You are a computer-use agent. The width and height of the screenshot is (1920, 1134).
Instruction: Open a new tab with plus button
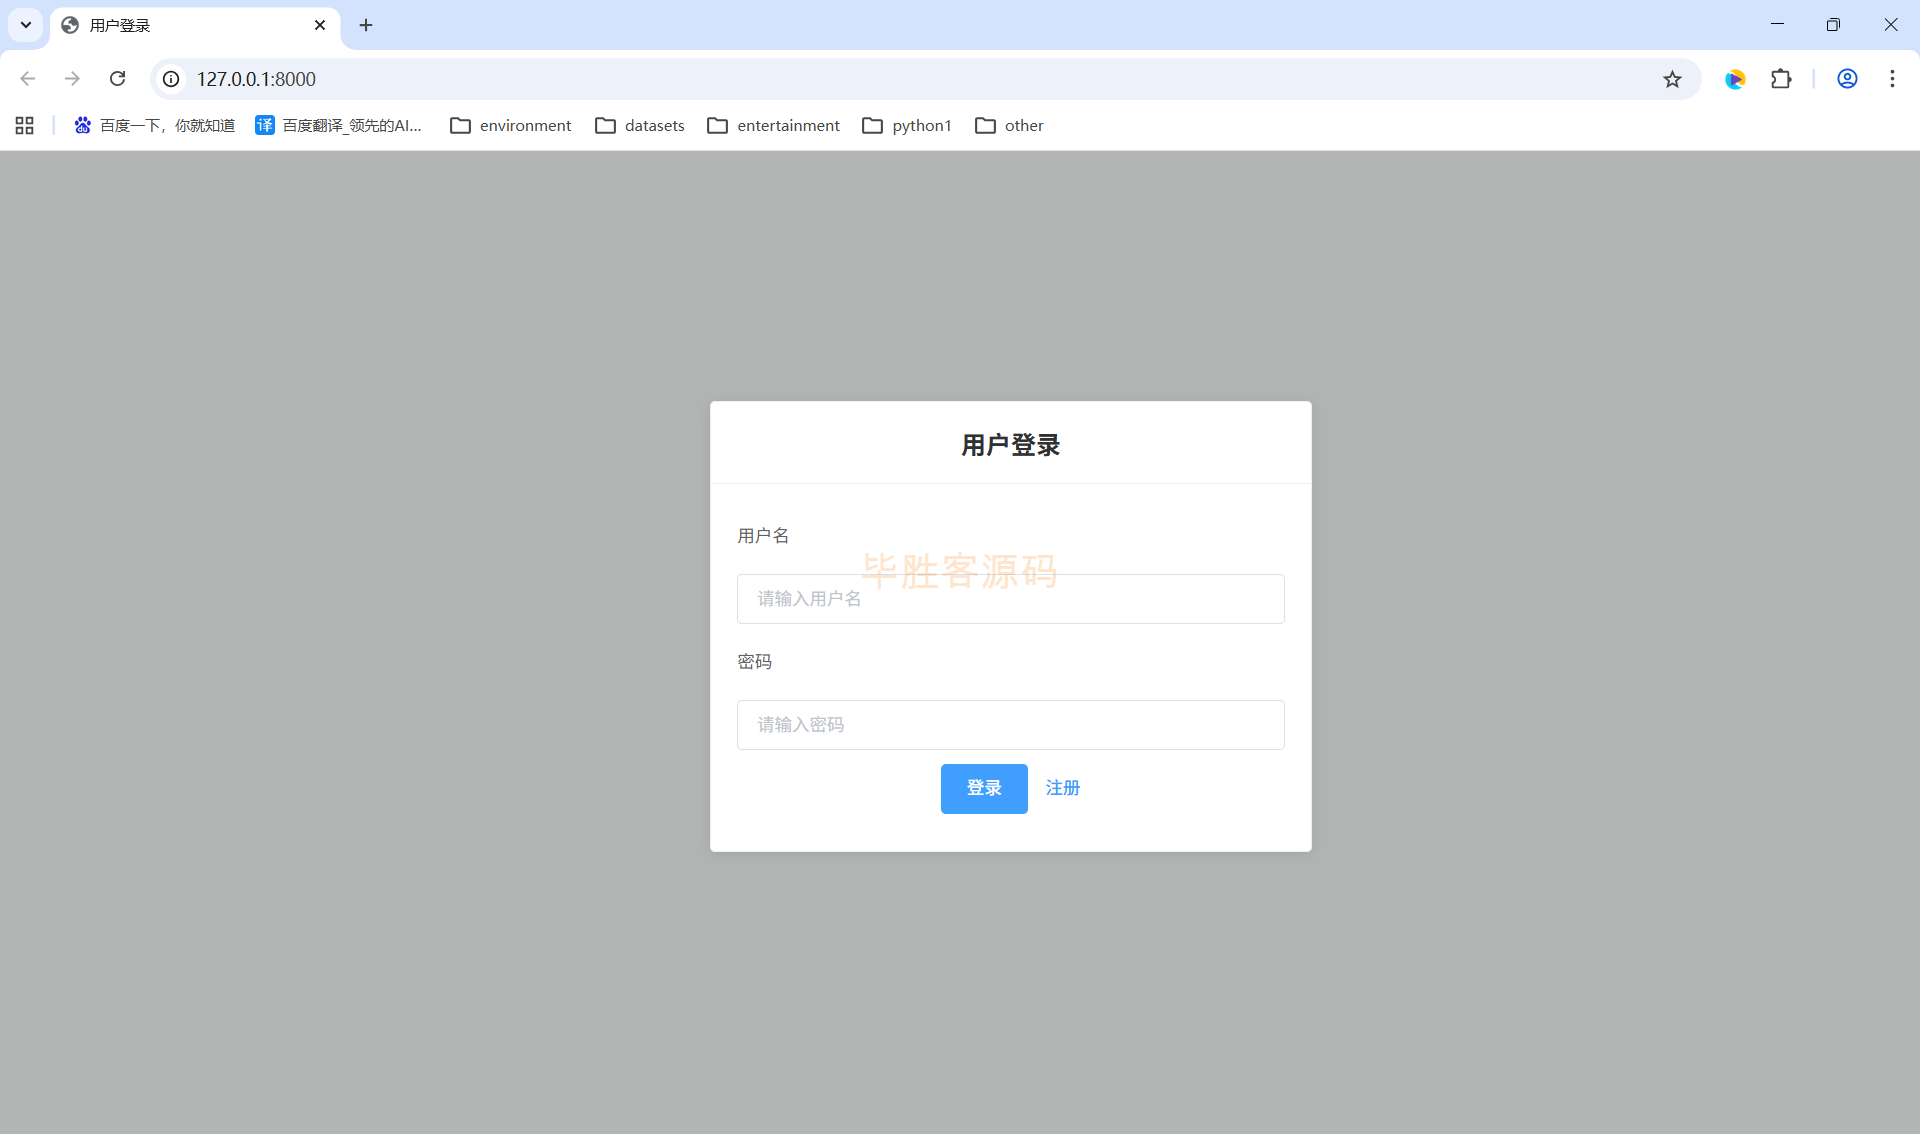366,25
